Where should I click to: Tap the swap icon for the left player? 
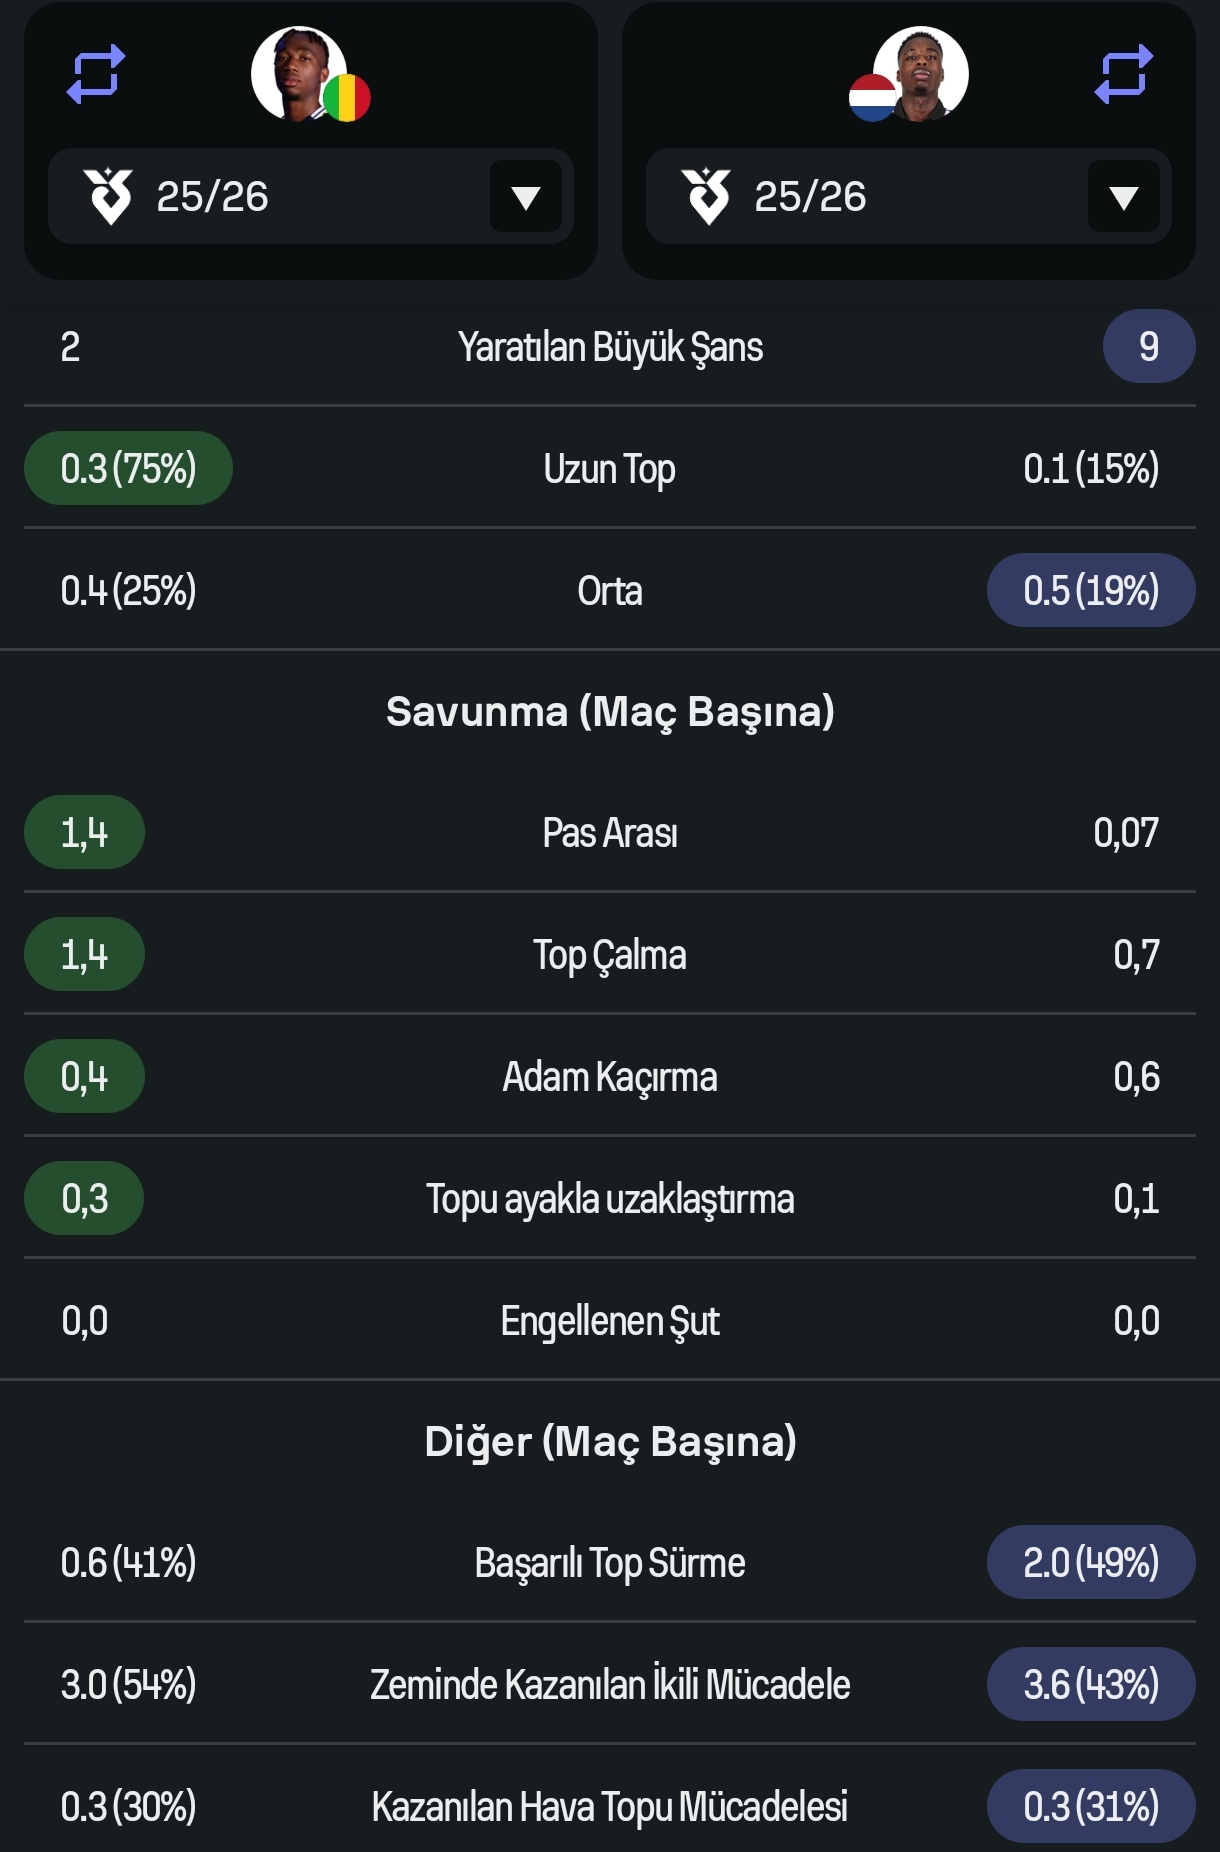point(96,74)
